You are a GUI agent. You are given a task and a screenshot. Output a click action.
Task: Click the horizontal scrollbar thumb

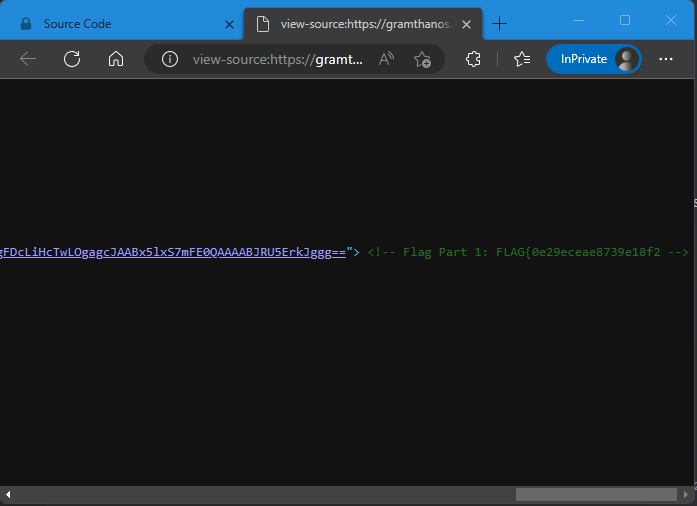click(596, 494)
